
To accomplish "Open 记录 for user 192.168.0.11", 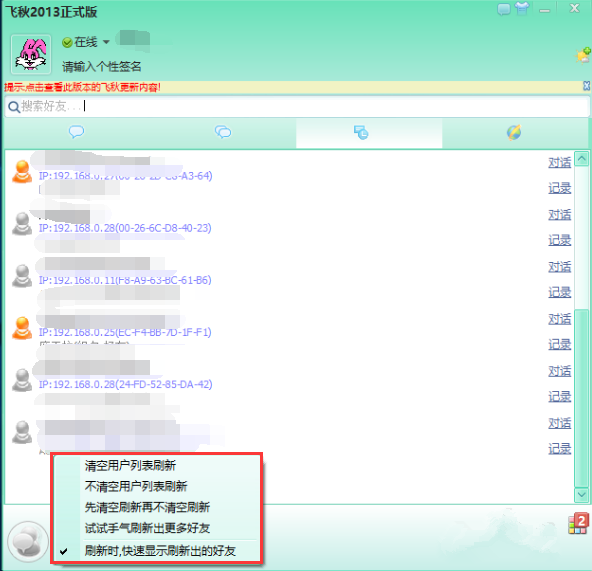I will (x=560, y=292).
